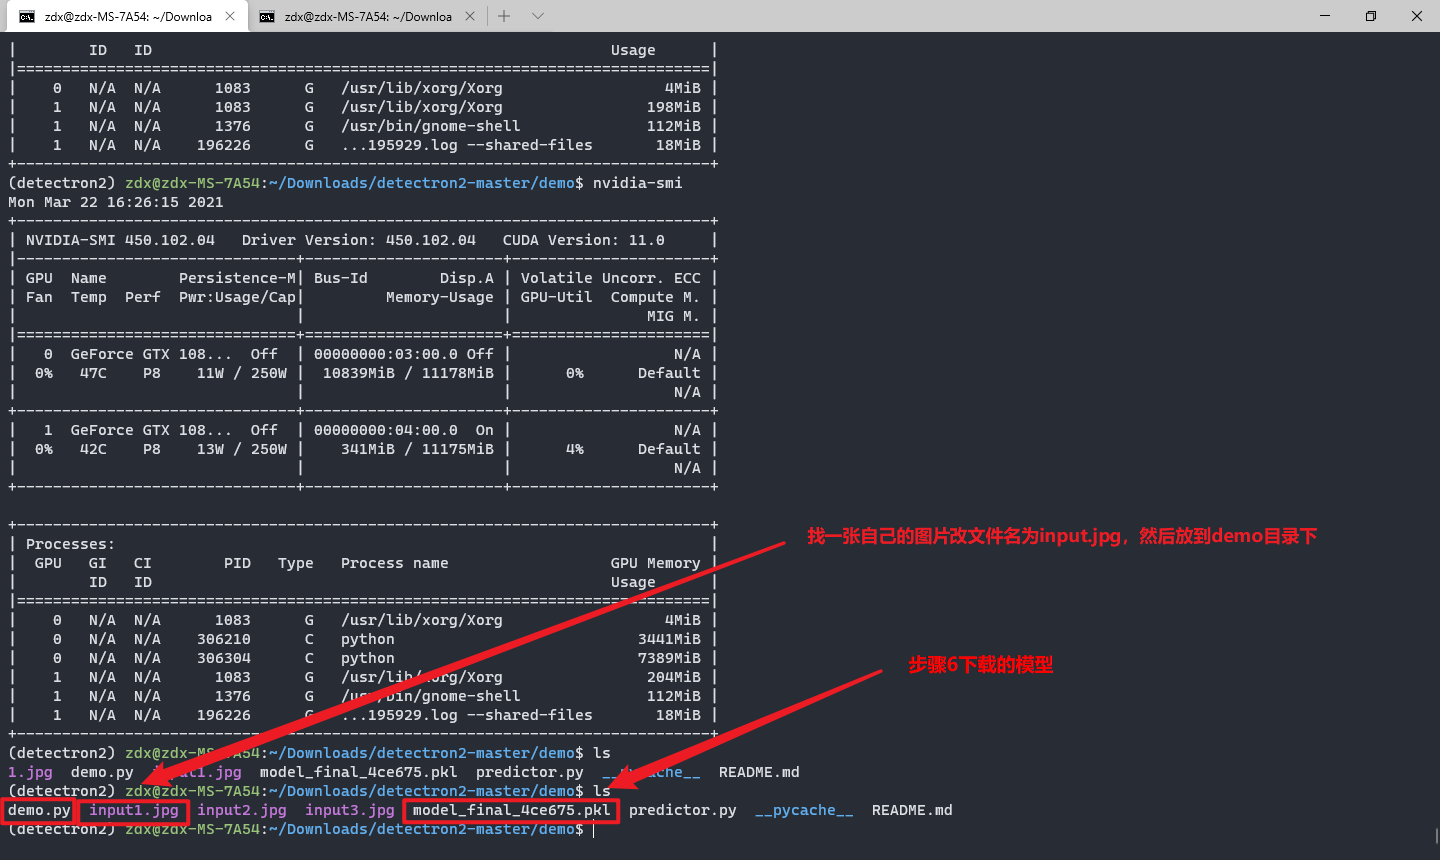This screenshot has width=1440, height=860.
Task: Click the __pycache__ directory name
Action: (x=804, y=810)
